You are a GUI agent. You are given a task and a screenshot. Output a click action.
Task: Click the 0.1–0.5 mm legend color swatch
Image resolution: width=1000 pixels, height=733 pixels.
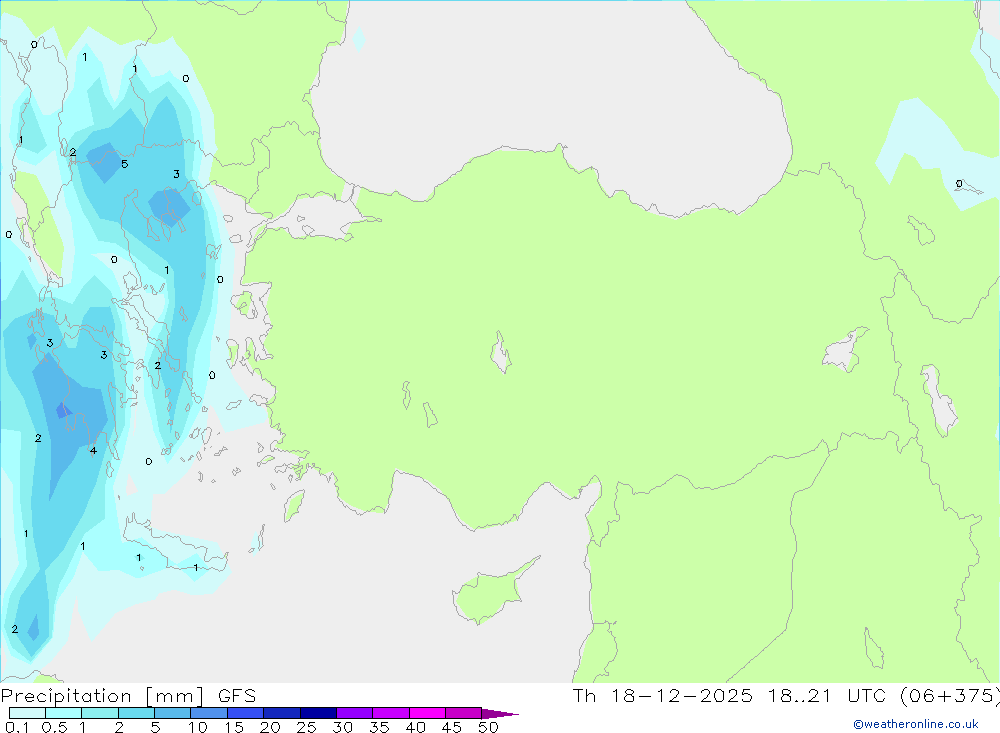[x=27, y=713]
